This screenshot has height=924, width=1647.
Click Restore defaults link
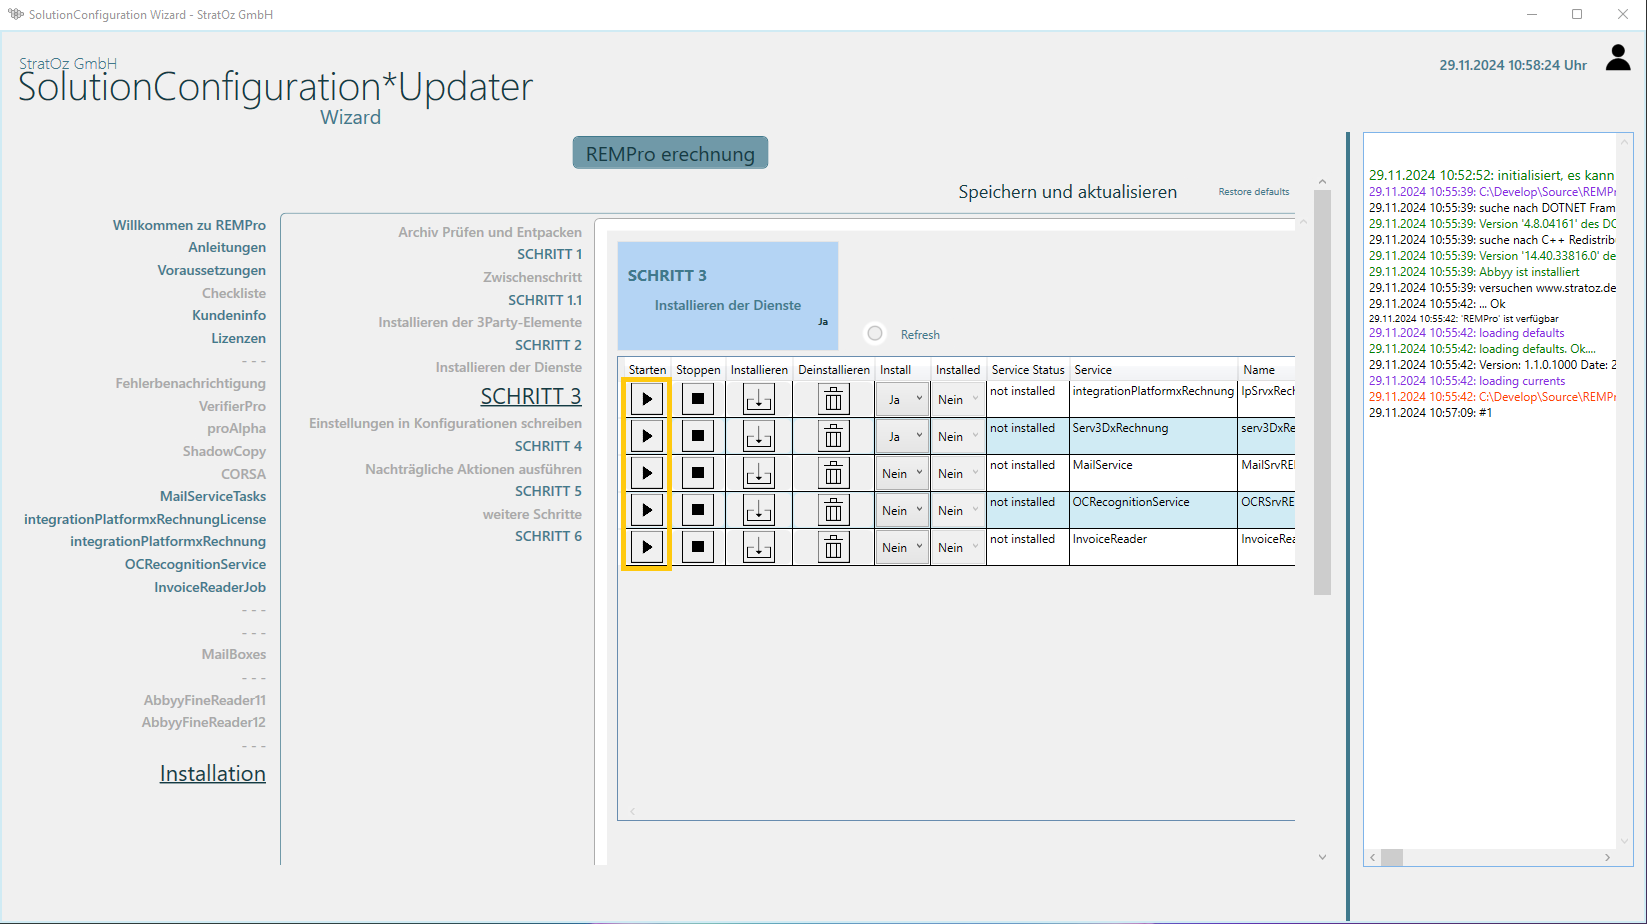pyautogui.click(x=1253, y=192)
